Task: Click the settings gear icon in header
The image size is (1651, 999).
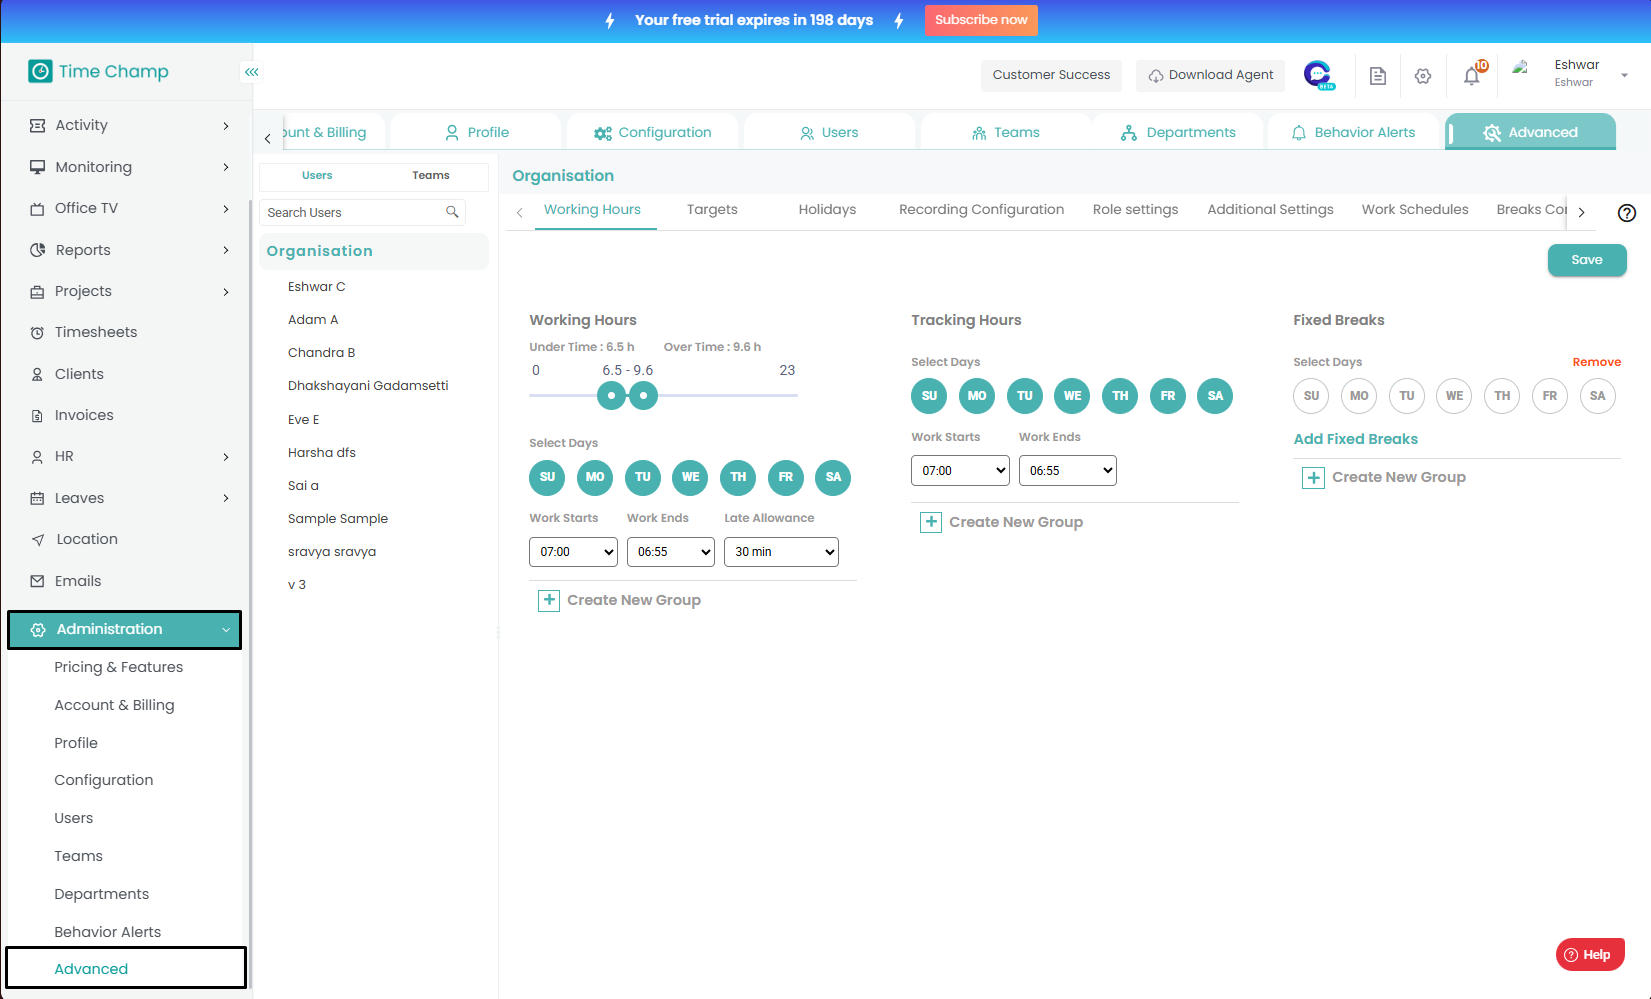Action: (x=1423, y=76)
